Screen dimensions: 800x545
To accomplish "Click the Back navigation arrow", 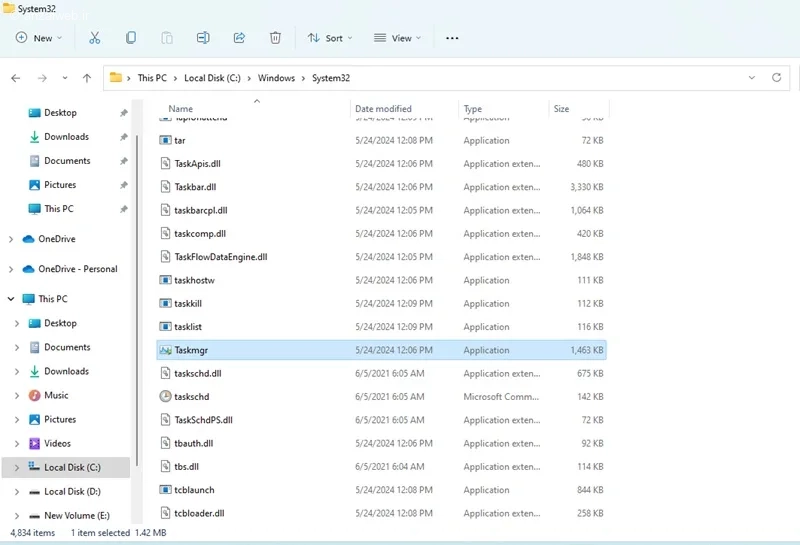I will (x=16, y=78).
